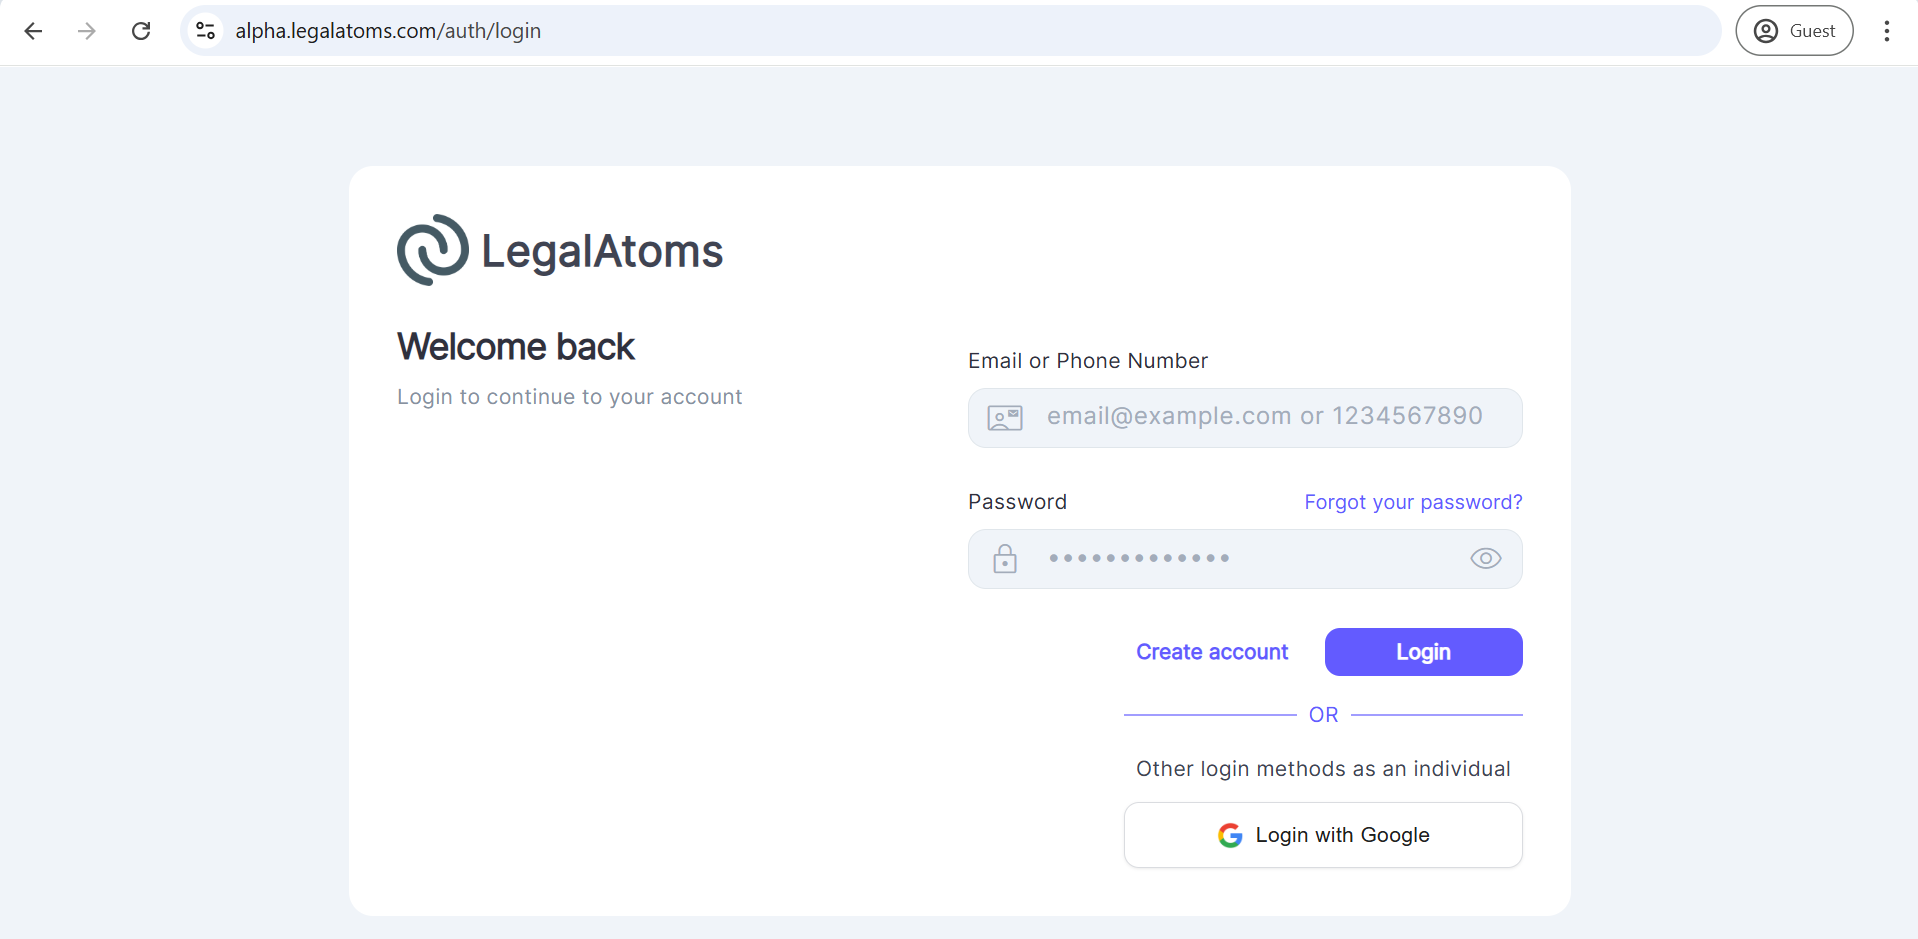Click the 'Email or Phone Number' label
Screen dimensions: 1918x939
coord(1088,361)
